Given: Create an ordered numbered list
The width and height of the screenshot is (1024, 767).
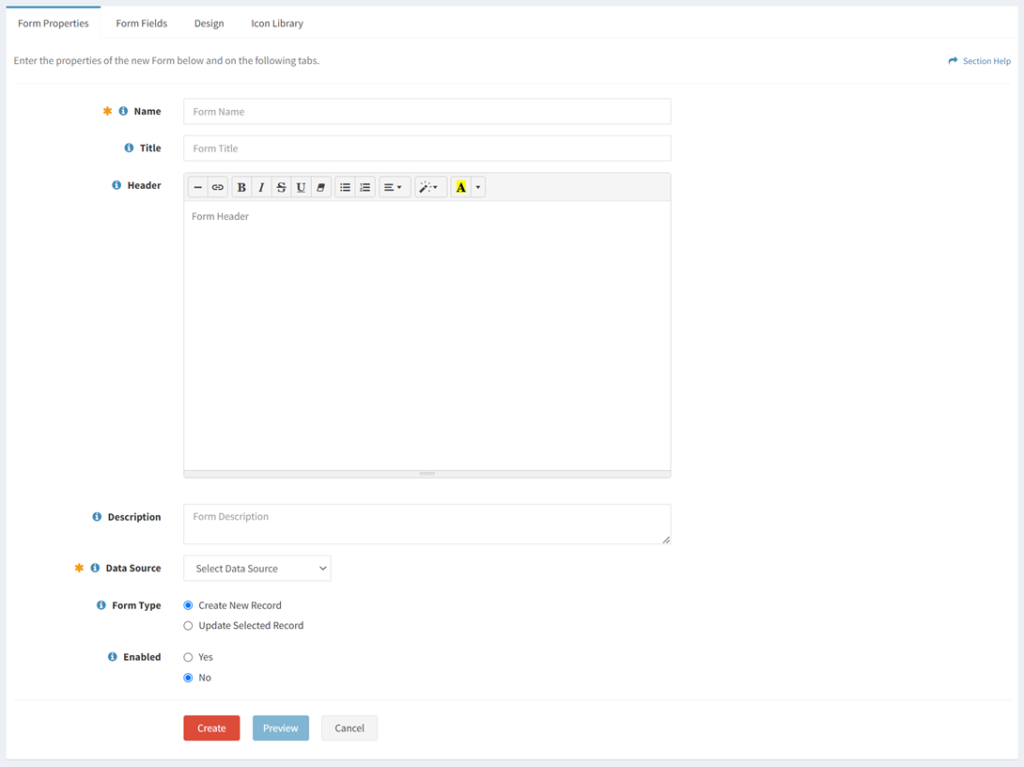Looking at the screenshot, I should point(366,187).
